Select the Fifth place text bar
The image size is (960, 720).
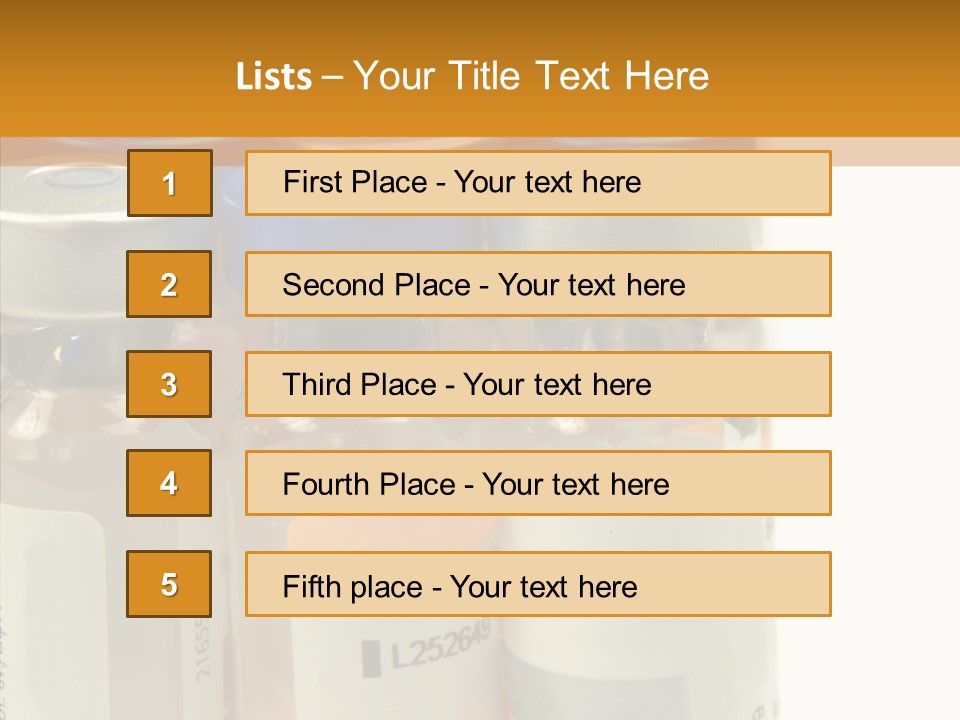(538, 584)
